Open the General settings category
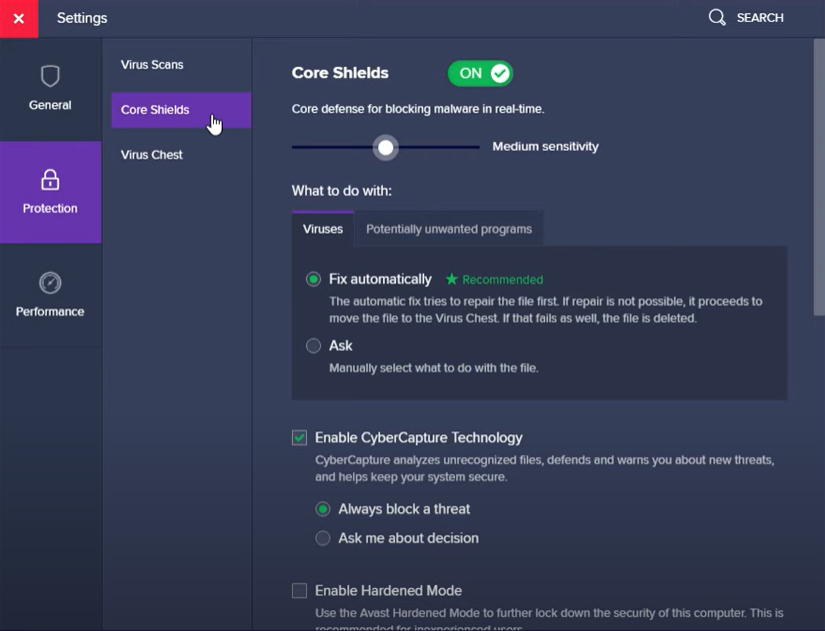The image size is (825, 631). pyautogui.click(x=51, y=89)
